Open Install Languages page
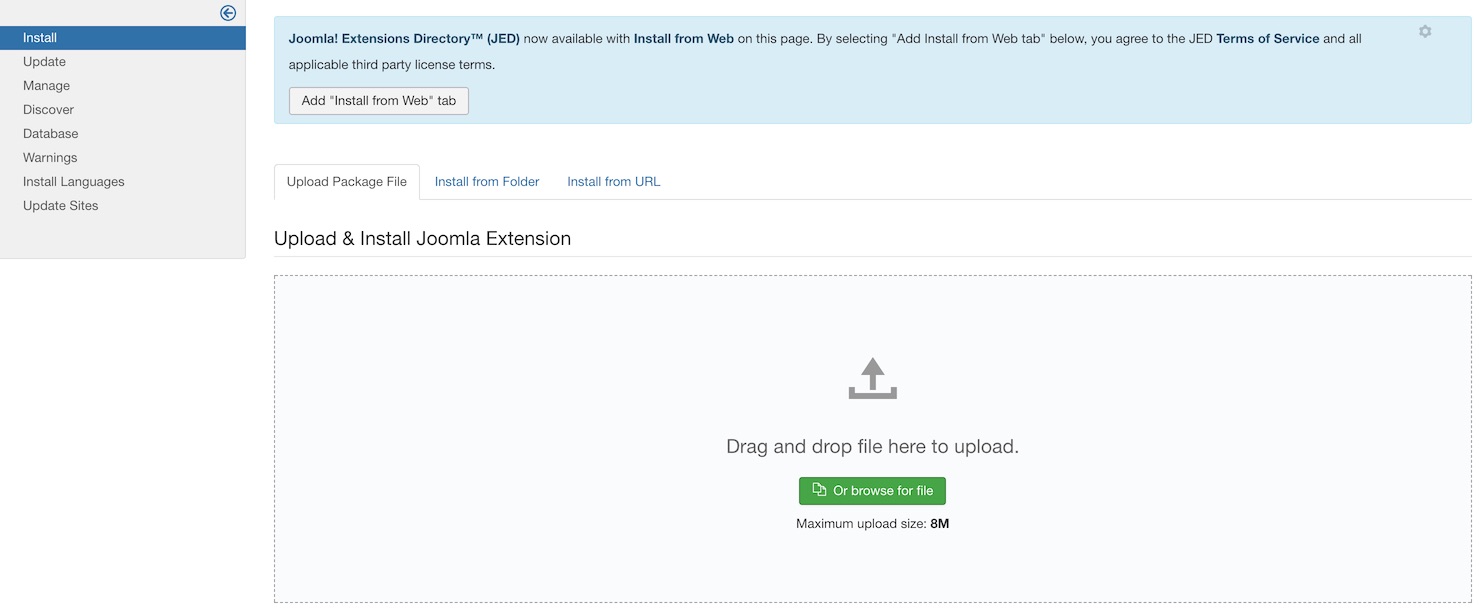The image size is (1479, 612). pyautogui.click(x=74, y=182)
